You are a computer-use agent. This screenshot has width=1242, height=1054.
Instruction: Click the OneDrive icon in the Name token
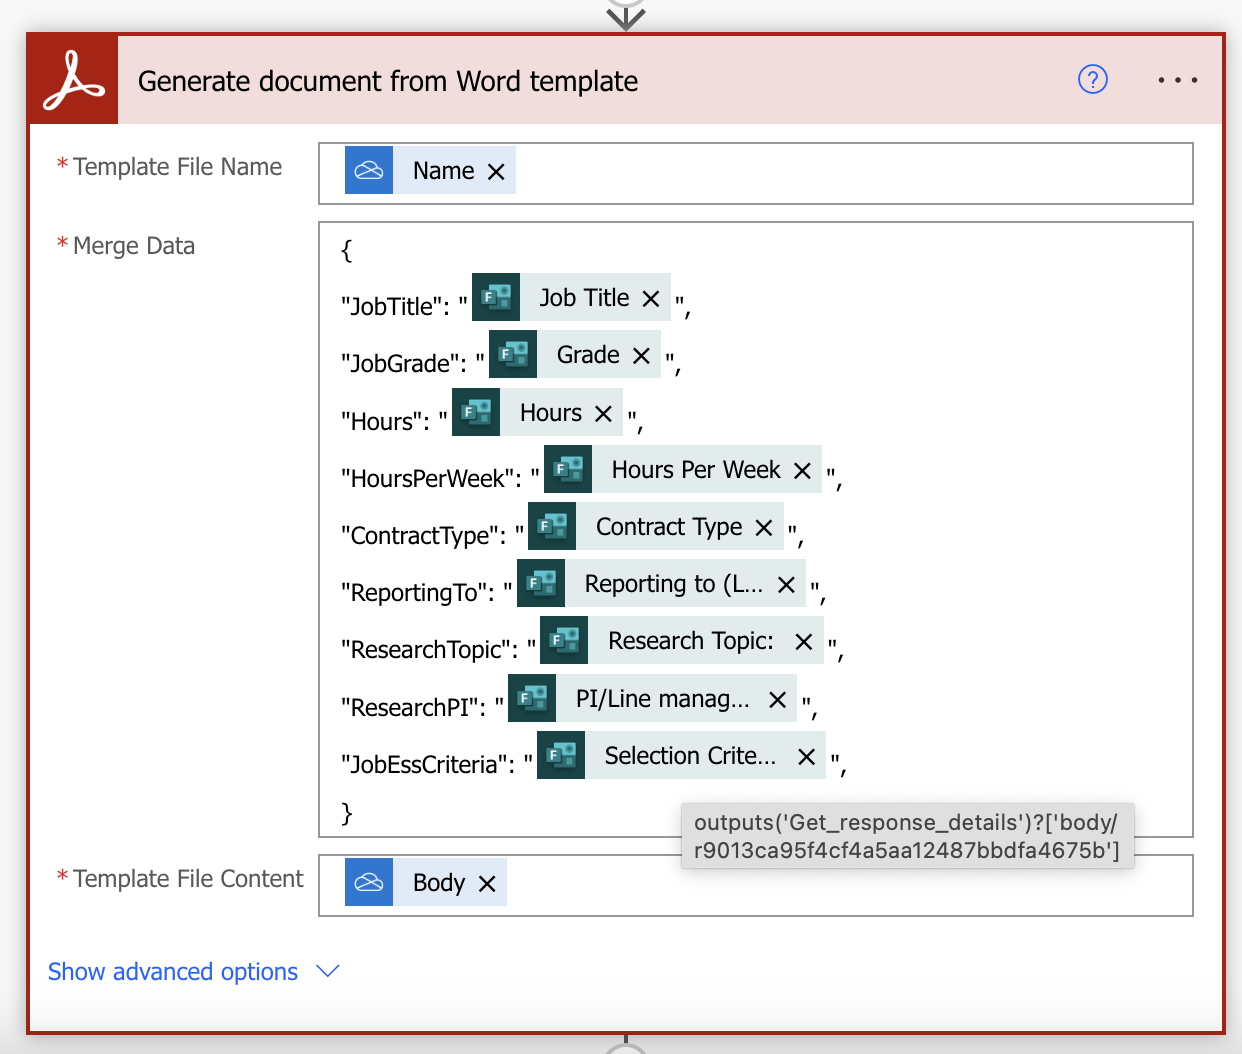pos(369,170)
